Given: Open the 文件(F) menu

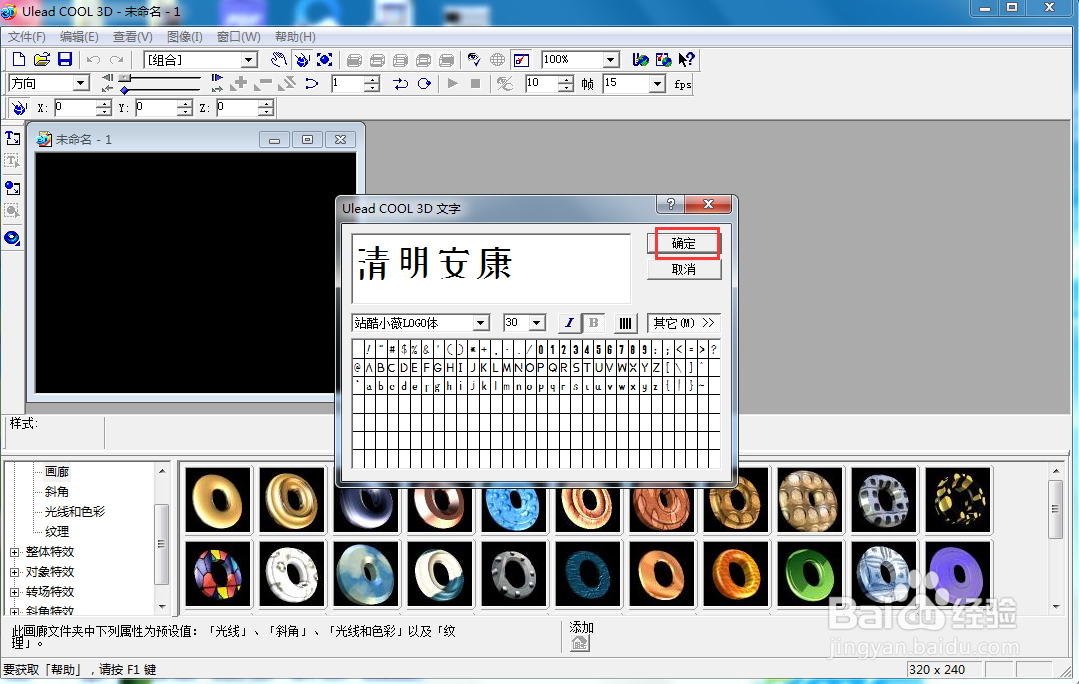Looking at the screenshot, I should 27,36.
